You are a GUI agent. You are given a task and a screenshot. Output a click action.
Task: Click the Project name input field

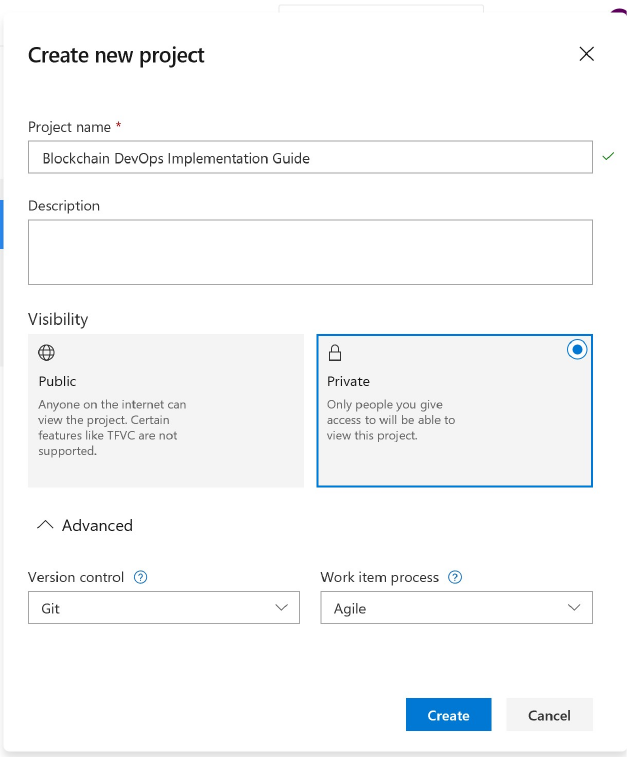310,158
